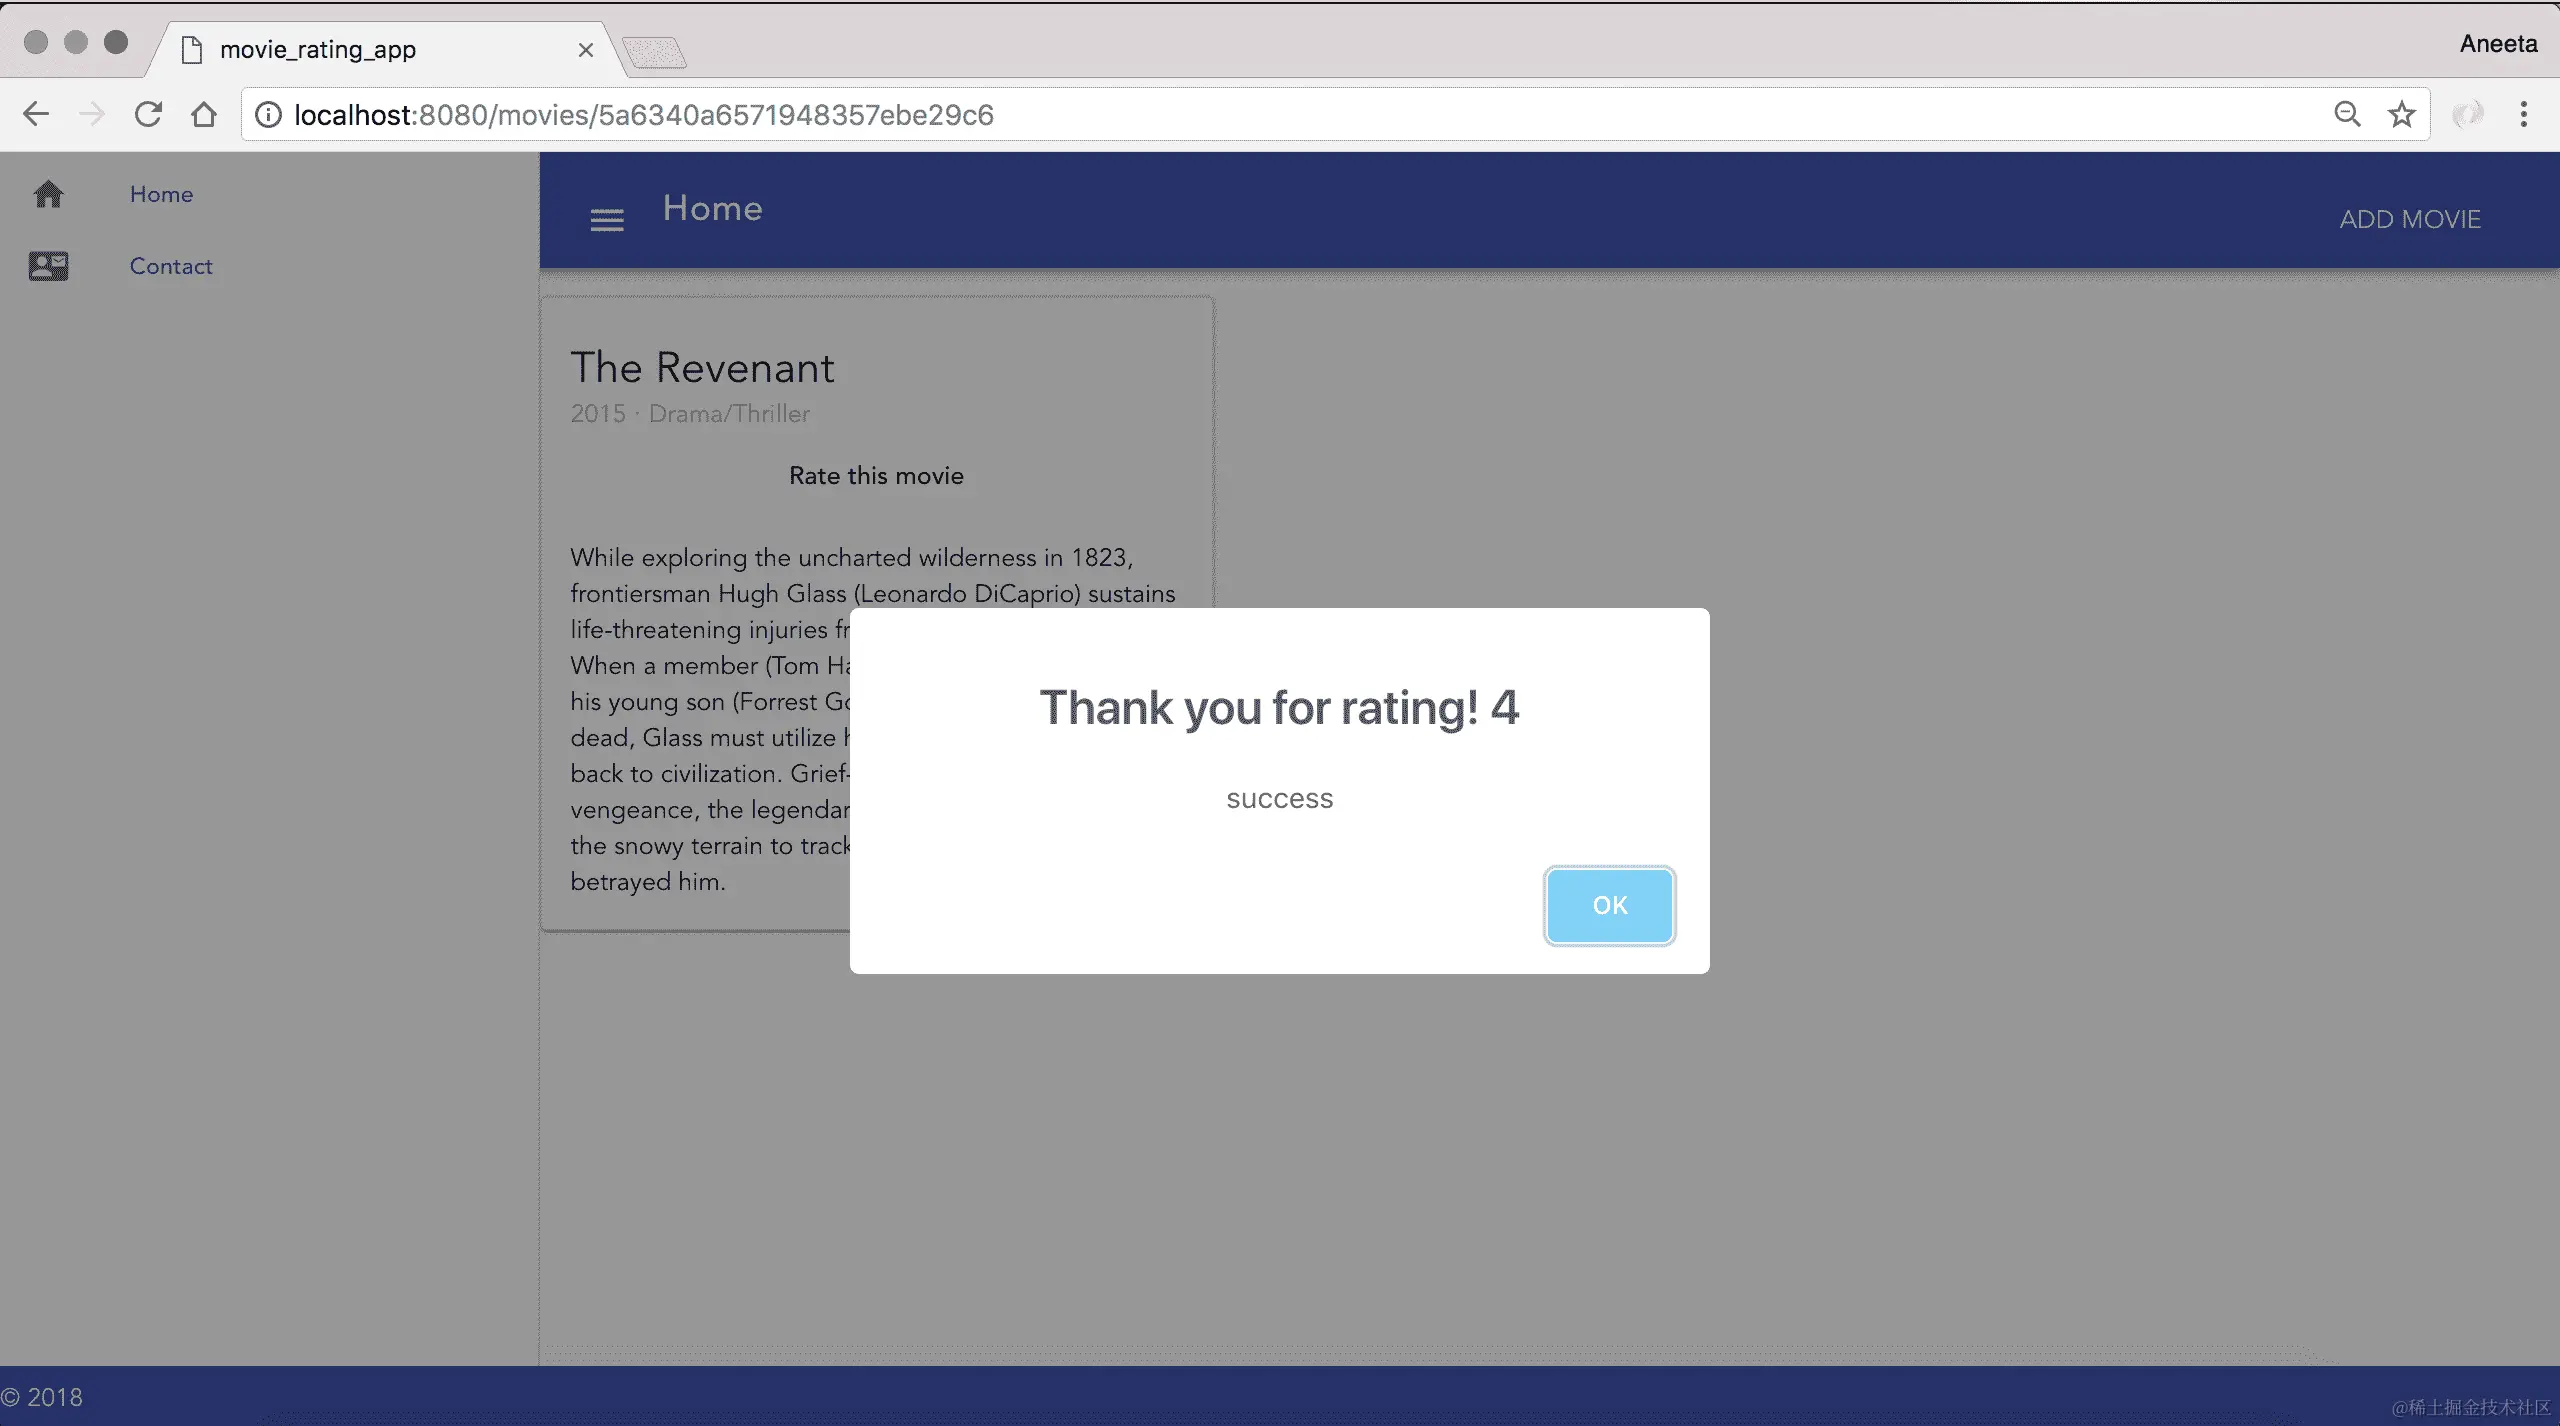The height and width of the screenshot is (1426, 2560).
Task: Close the movie_rating_app tab
Action: point(586,50)
